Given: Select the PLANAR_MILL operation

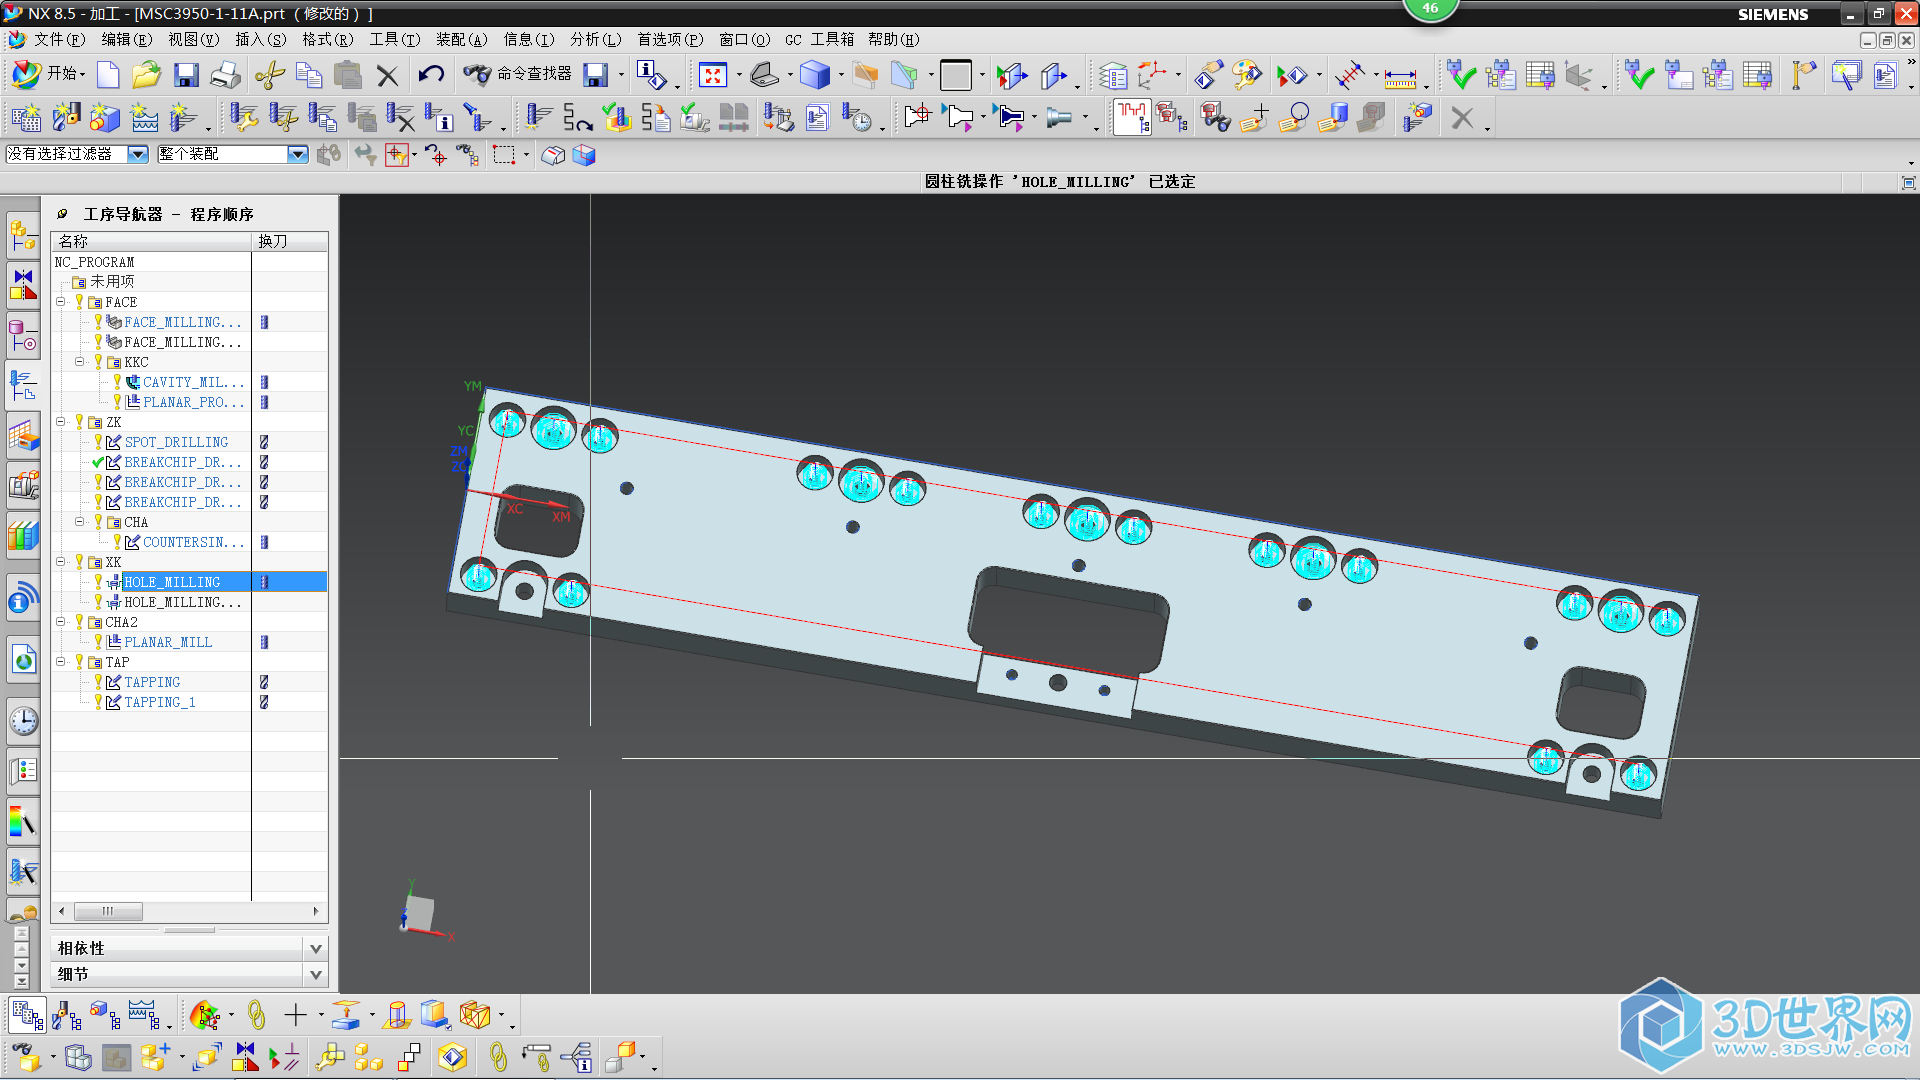Looking at the screenshot, I should tap(168, 642).
